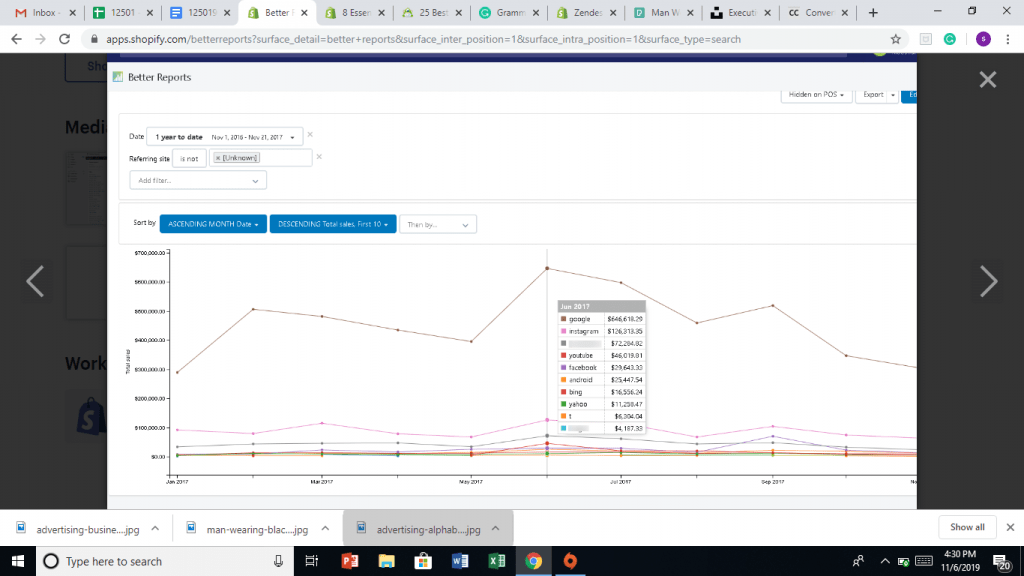The image size is (1024, 576).
Task: Switch to the Zendesk tab
Action: [x=586, y=12]
